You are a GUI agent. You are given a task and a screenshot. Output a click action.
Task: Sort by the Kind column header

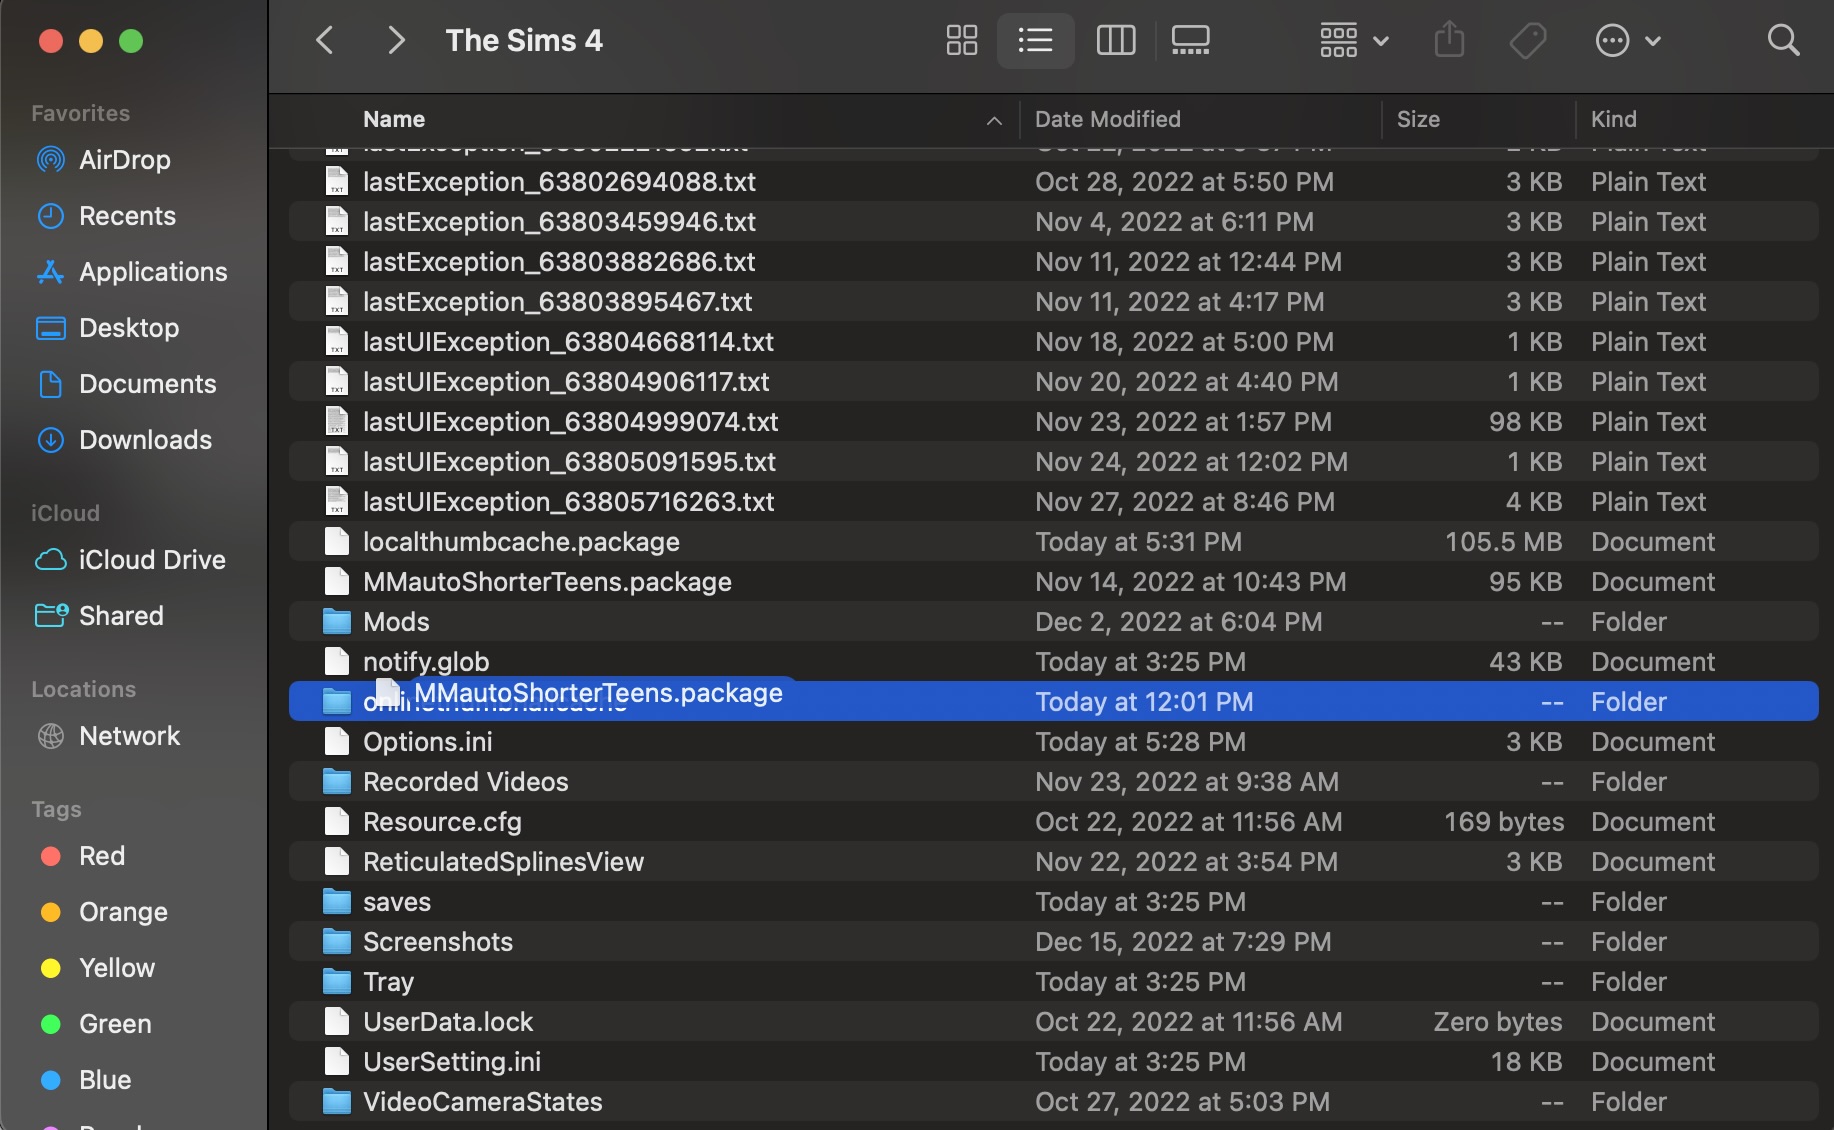[1613, 119]
